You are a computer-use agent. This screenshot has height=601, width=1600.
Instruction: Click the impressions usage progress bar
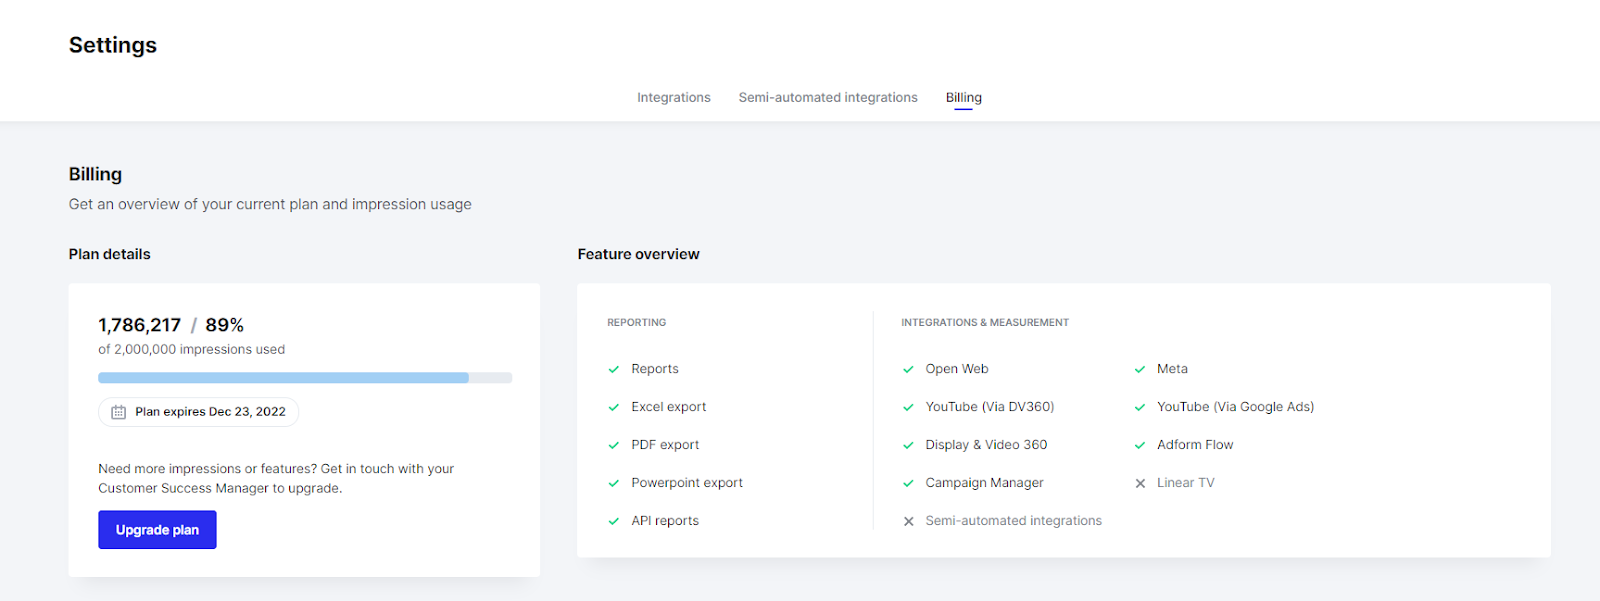pyautogui.click(x=305, y=378)
